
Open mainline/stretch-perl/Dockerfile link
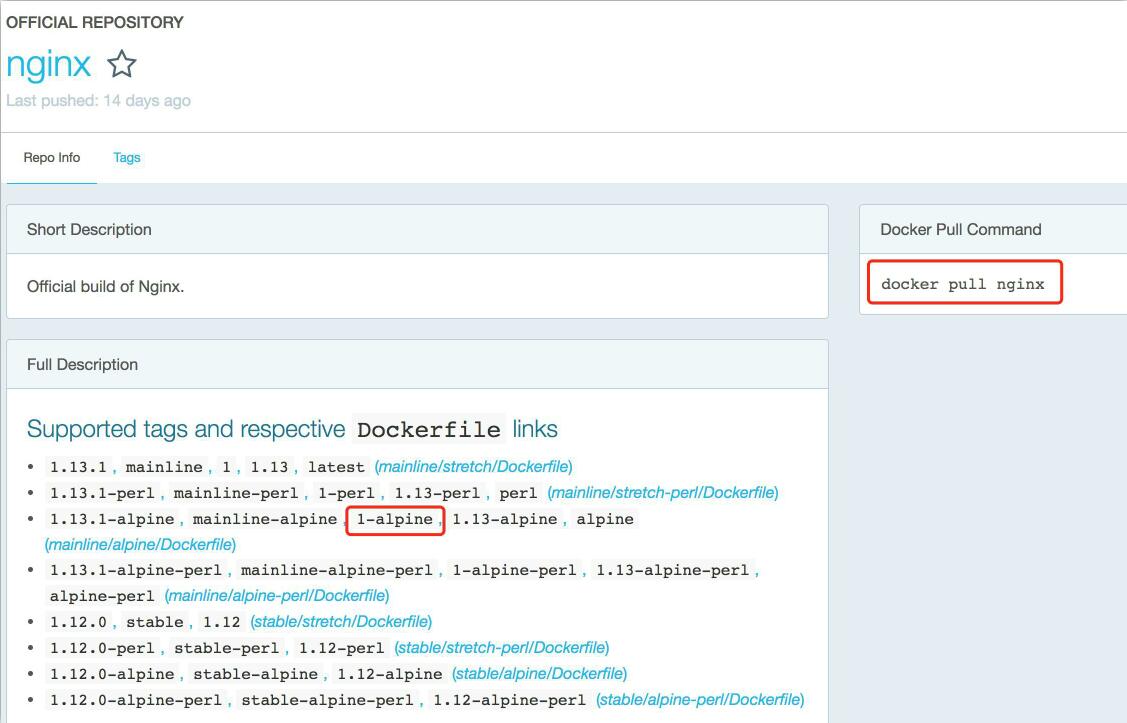[663, 492]
